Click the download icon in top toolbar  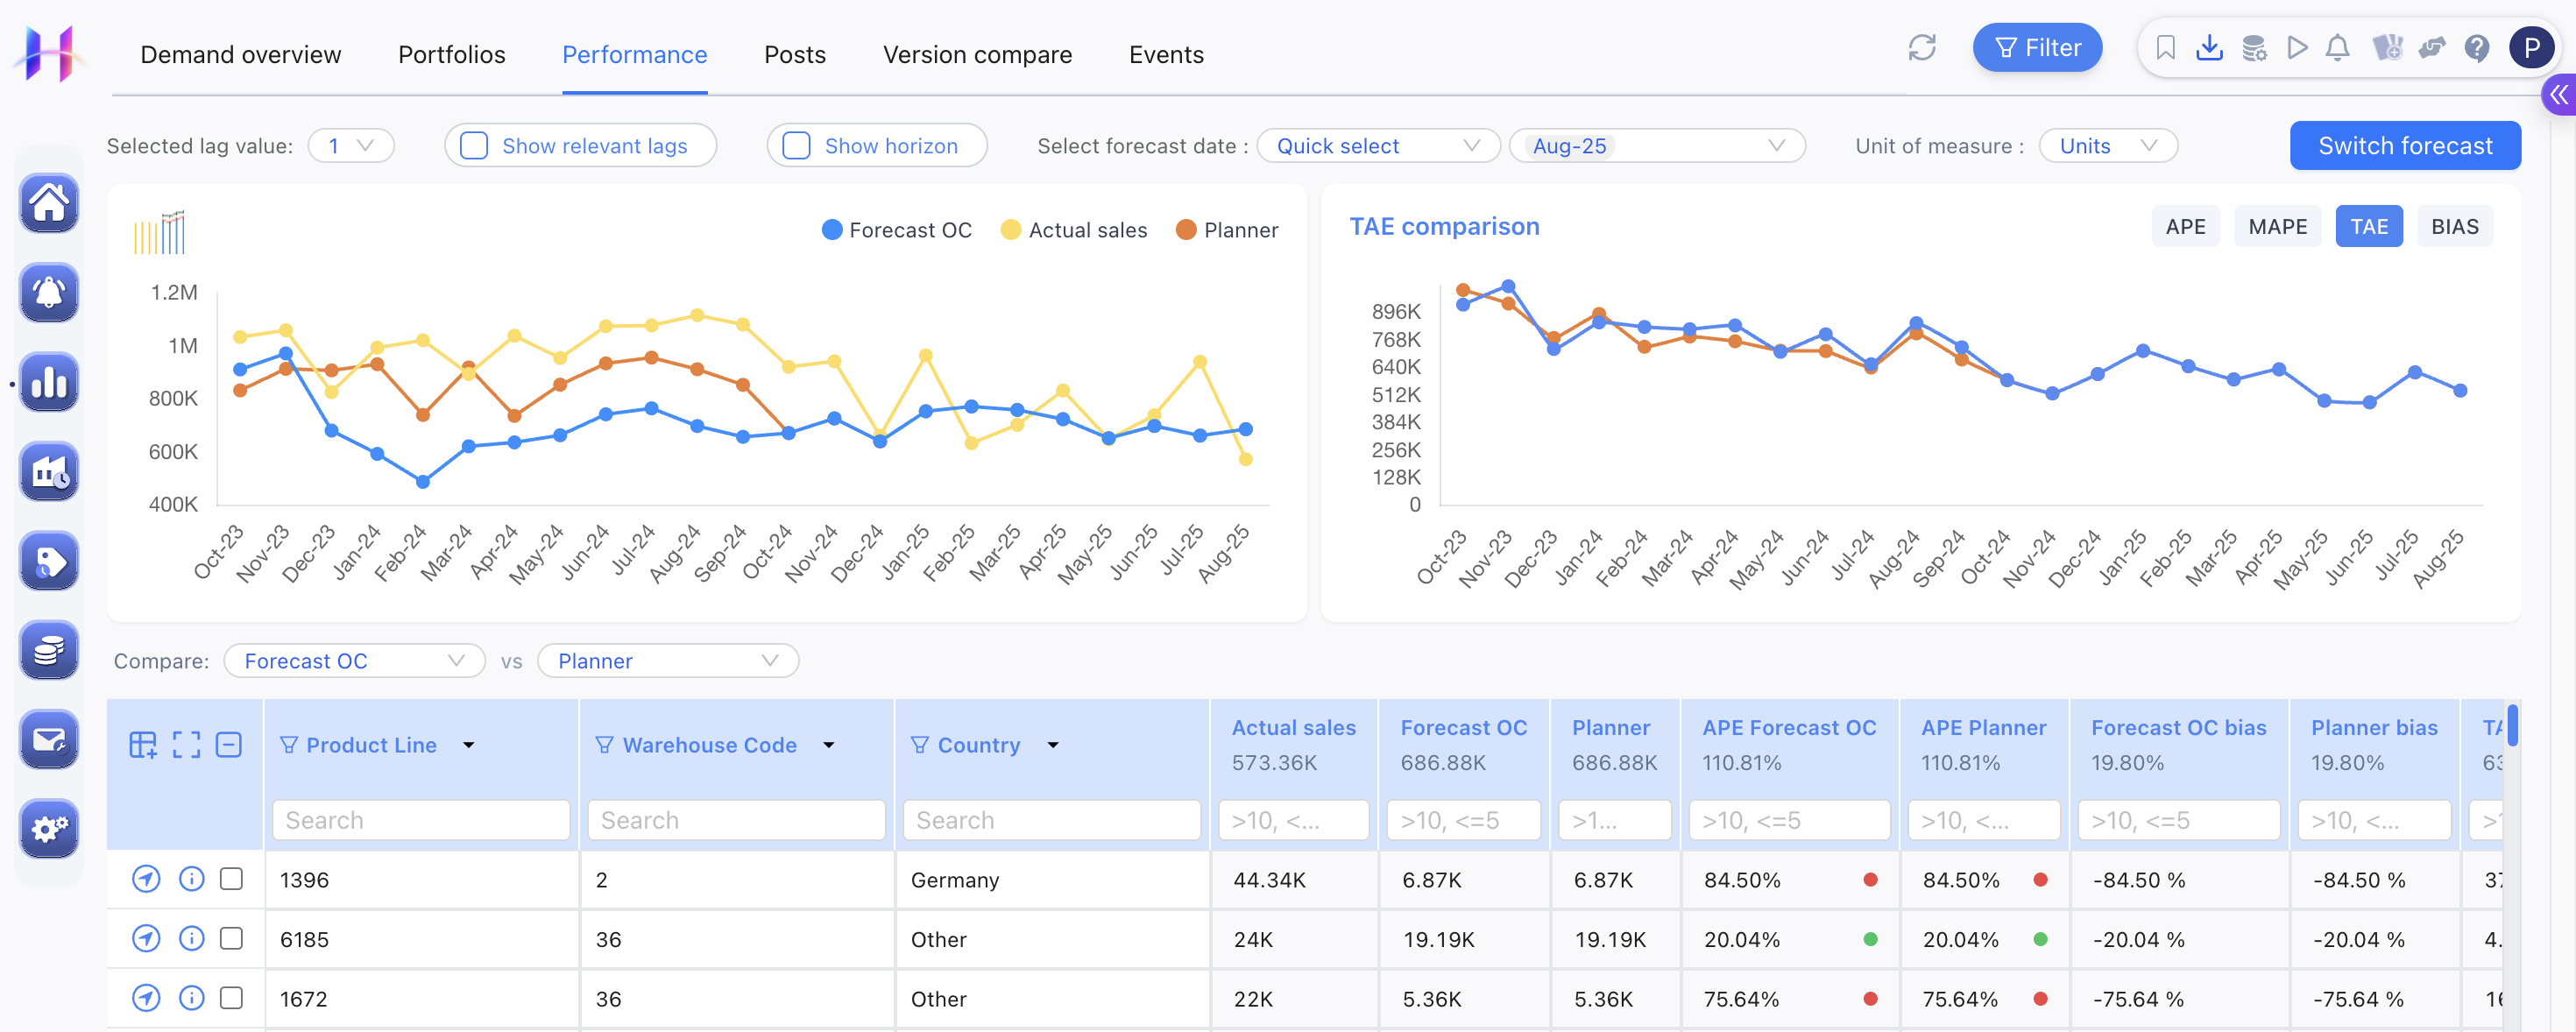point(2209,48)
